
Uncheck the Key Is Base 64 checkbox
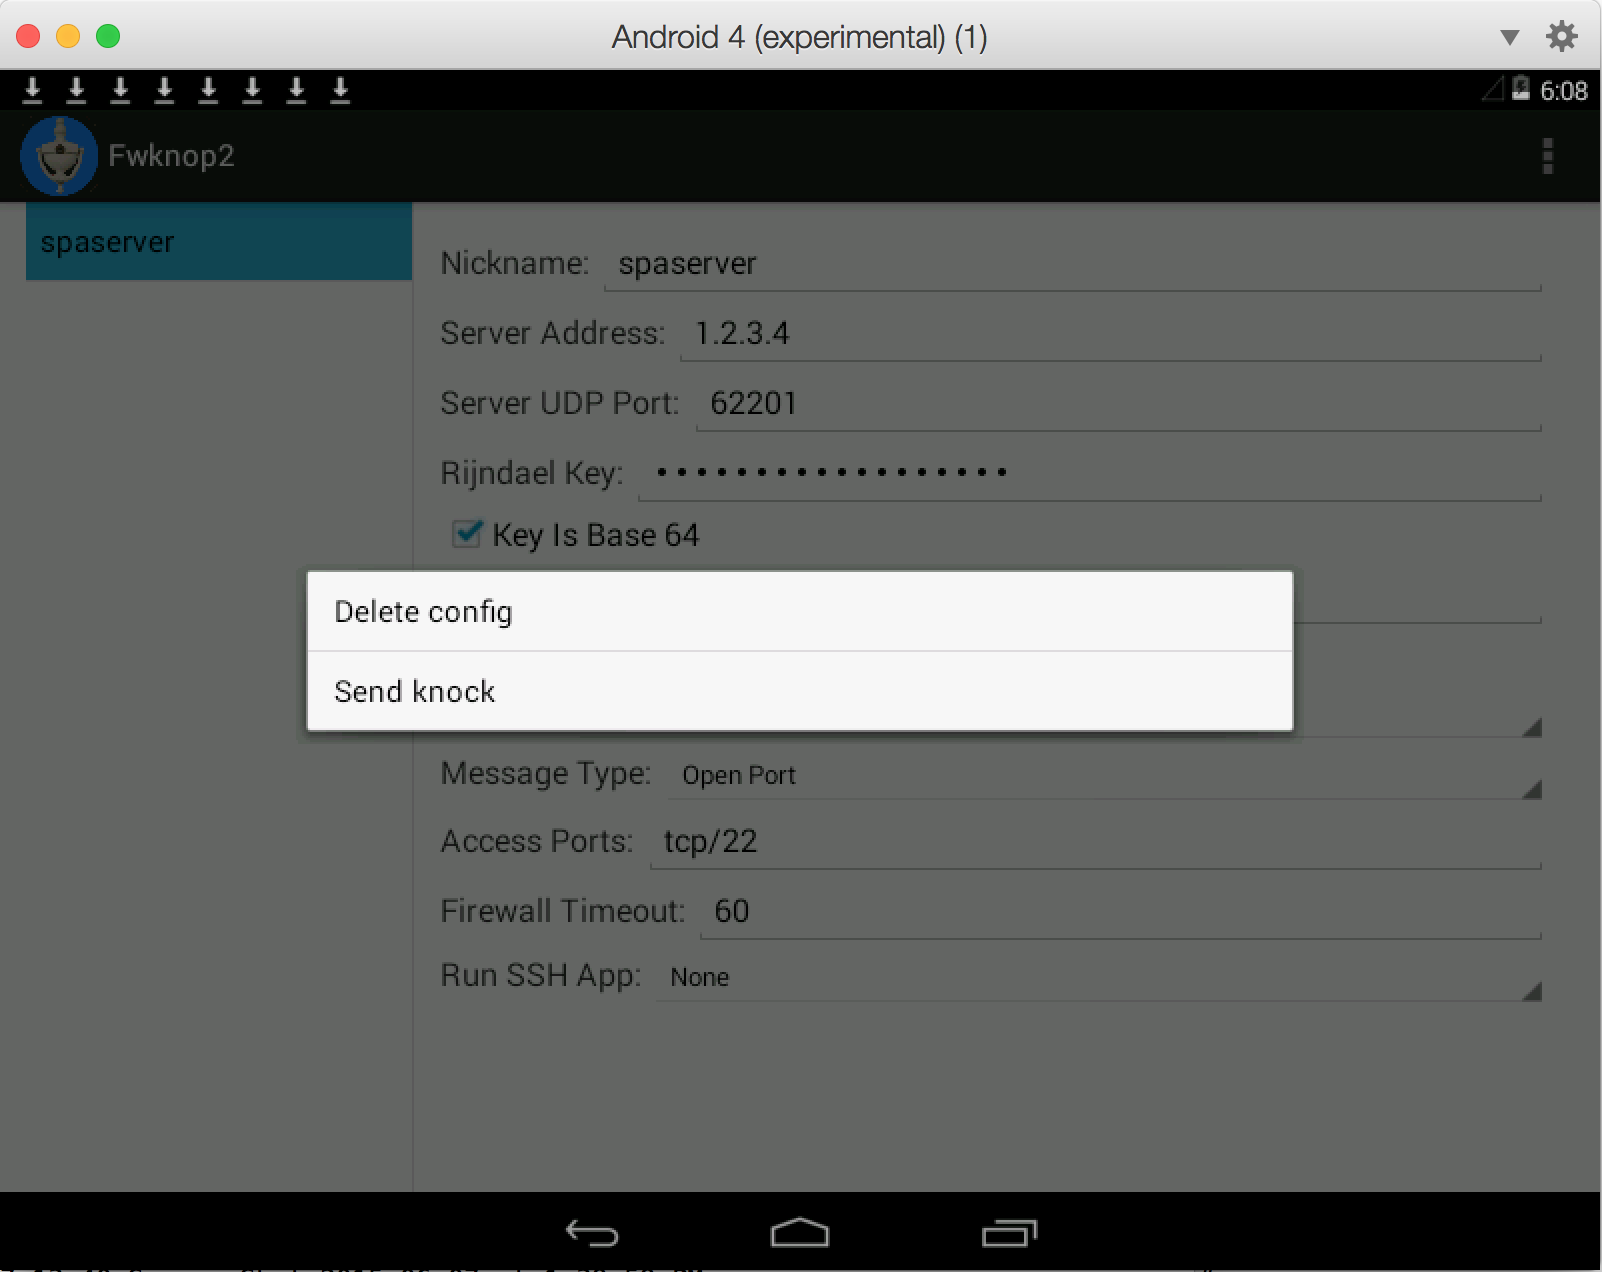466,534
